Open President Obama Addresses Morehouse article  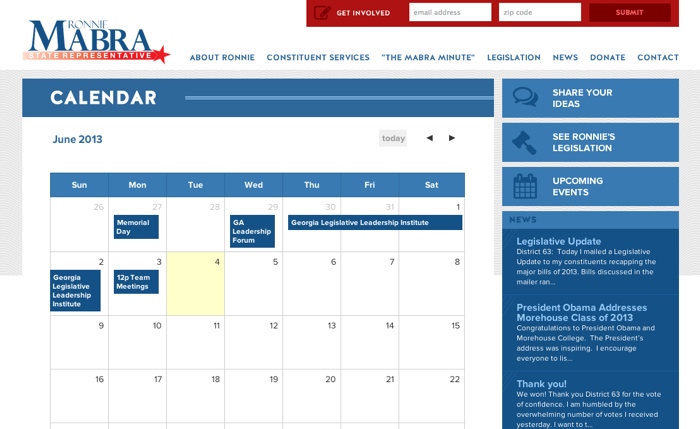(581, 312)
